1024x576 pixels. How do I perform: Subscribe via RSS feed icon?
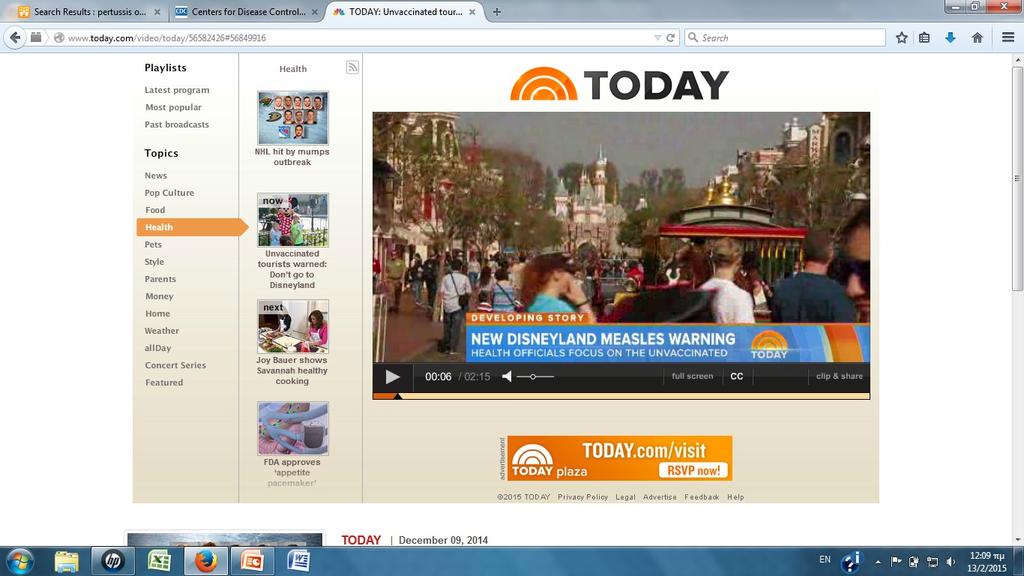pos(352,67)
